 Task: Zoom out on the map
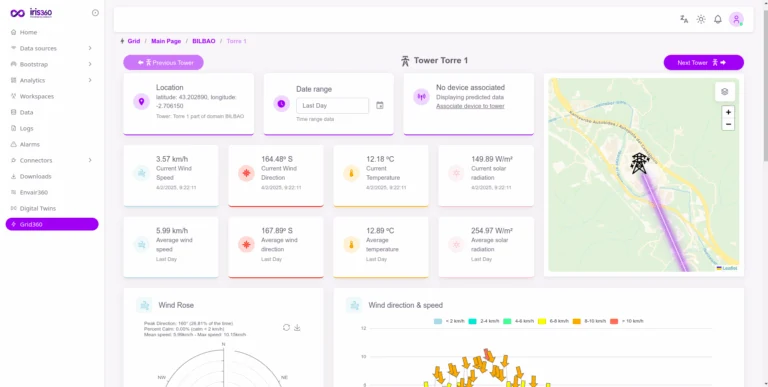(728, 124)
